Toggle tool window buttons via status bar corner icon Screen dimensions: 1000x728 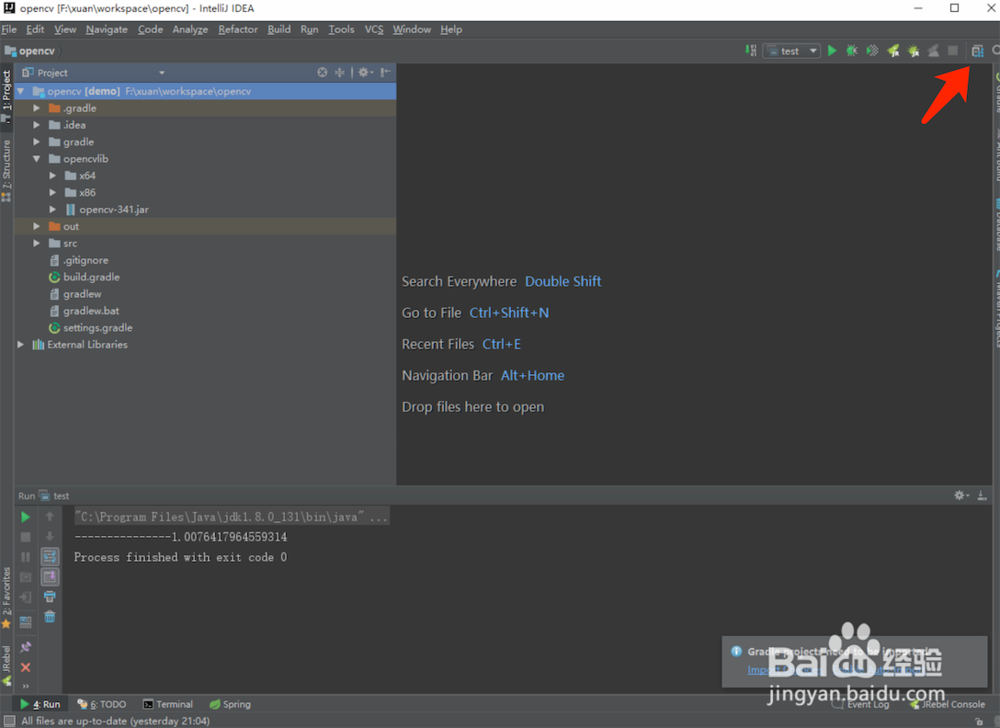[9, 721]
